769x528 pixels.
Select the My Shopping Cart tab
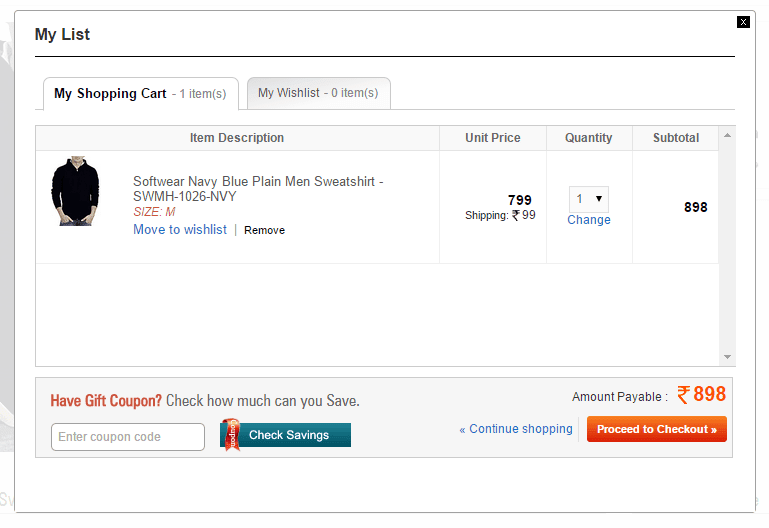[x=140, y=94]
